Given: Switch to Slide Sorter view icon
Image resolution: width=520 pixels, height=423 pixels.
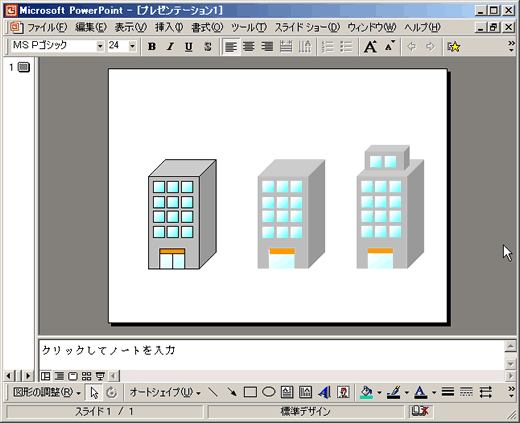Looking at the screenshot, I should (86, 376).
